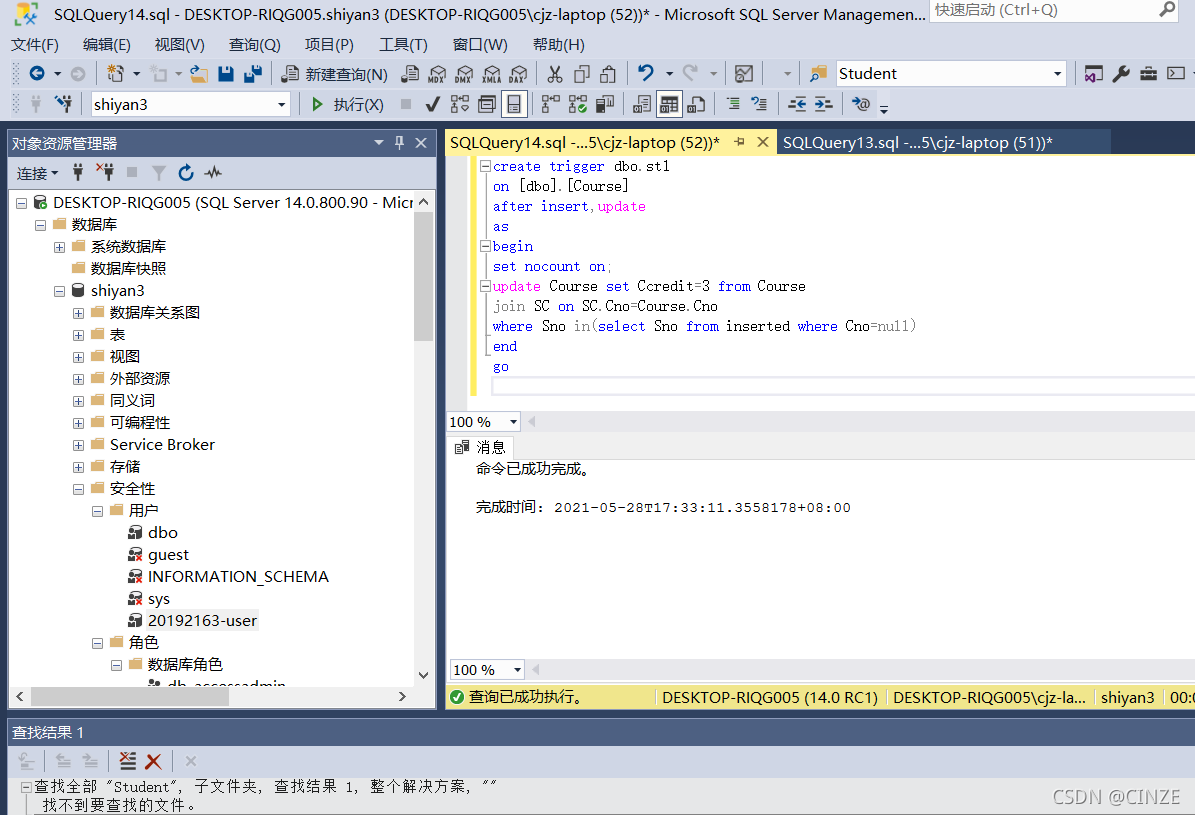The height and width of the screenshot is (815, 1195).
Task: Collapse the 安全性 tree node
Action: point(78,489)
